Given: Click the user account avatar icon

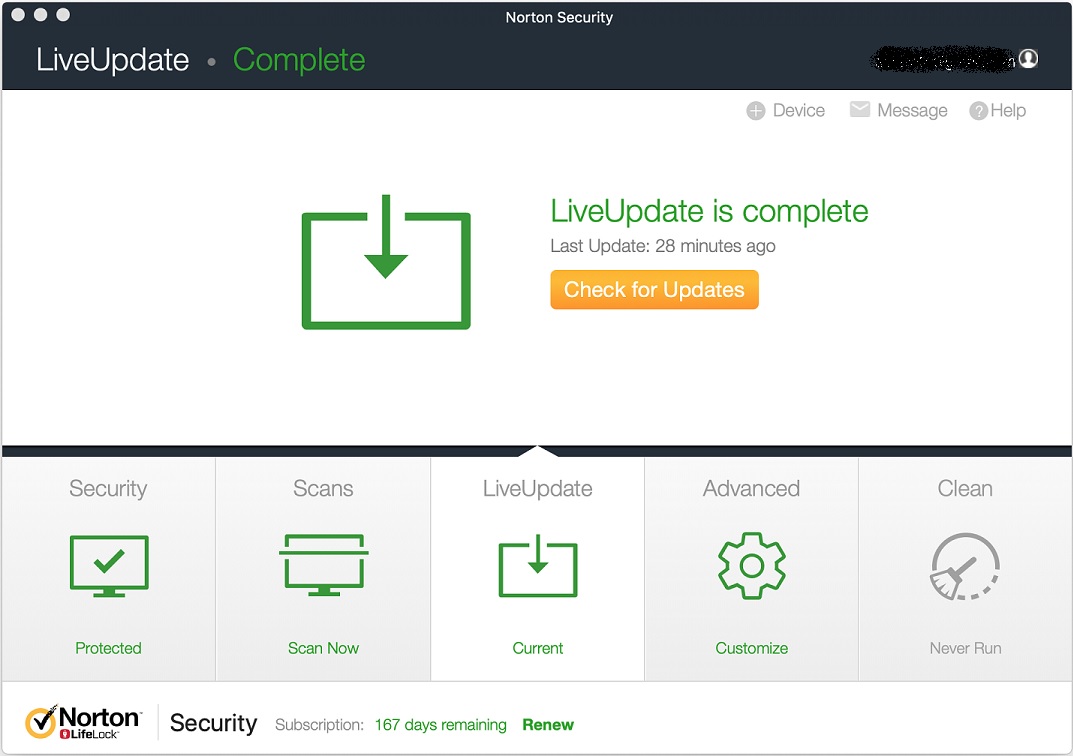Looking at the screenshot, I should point(1028,59).
